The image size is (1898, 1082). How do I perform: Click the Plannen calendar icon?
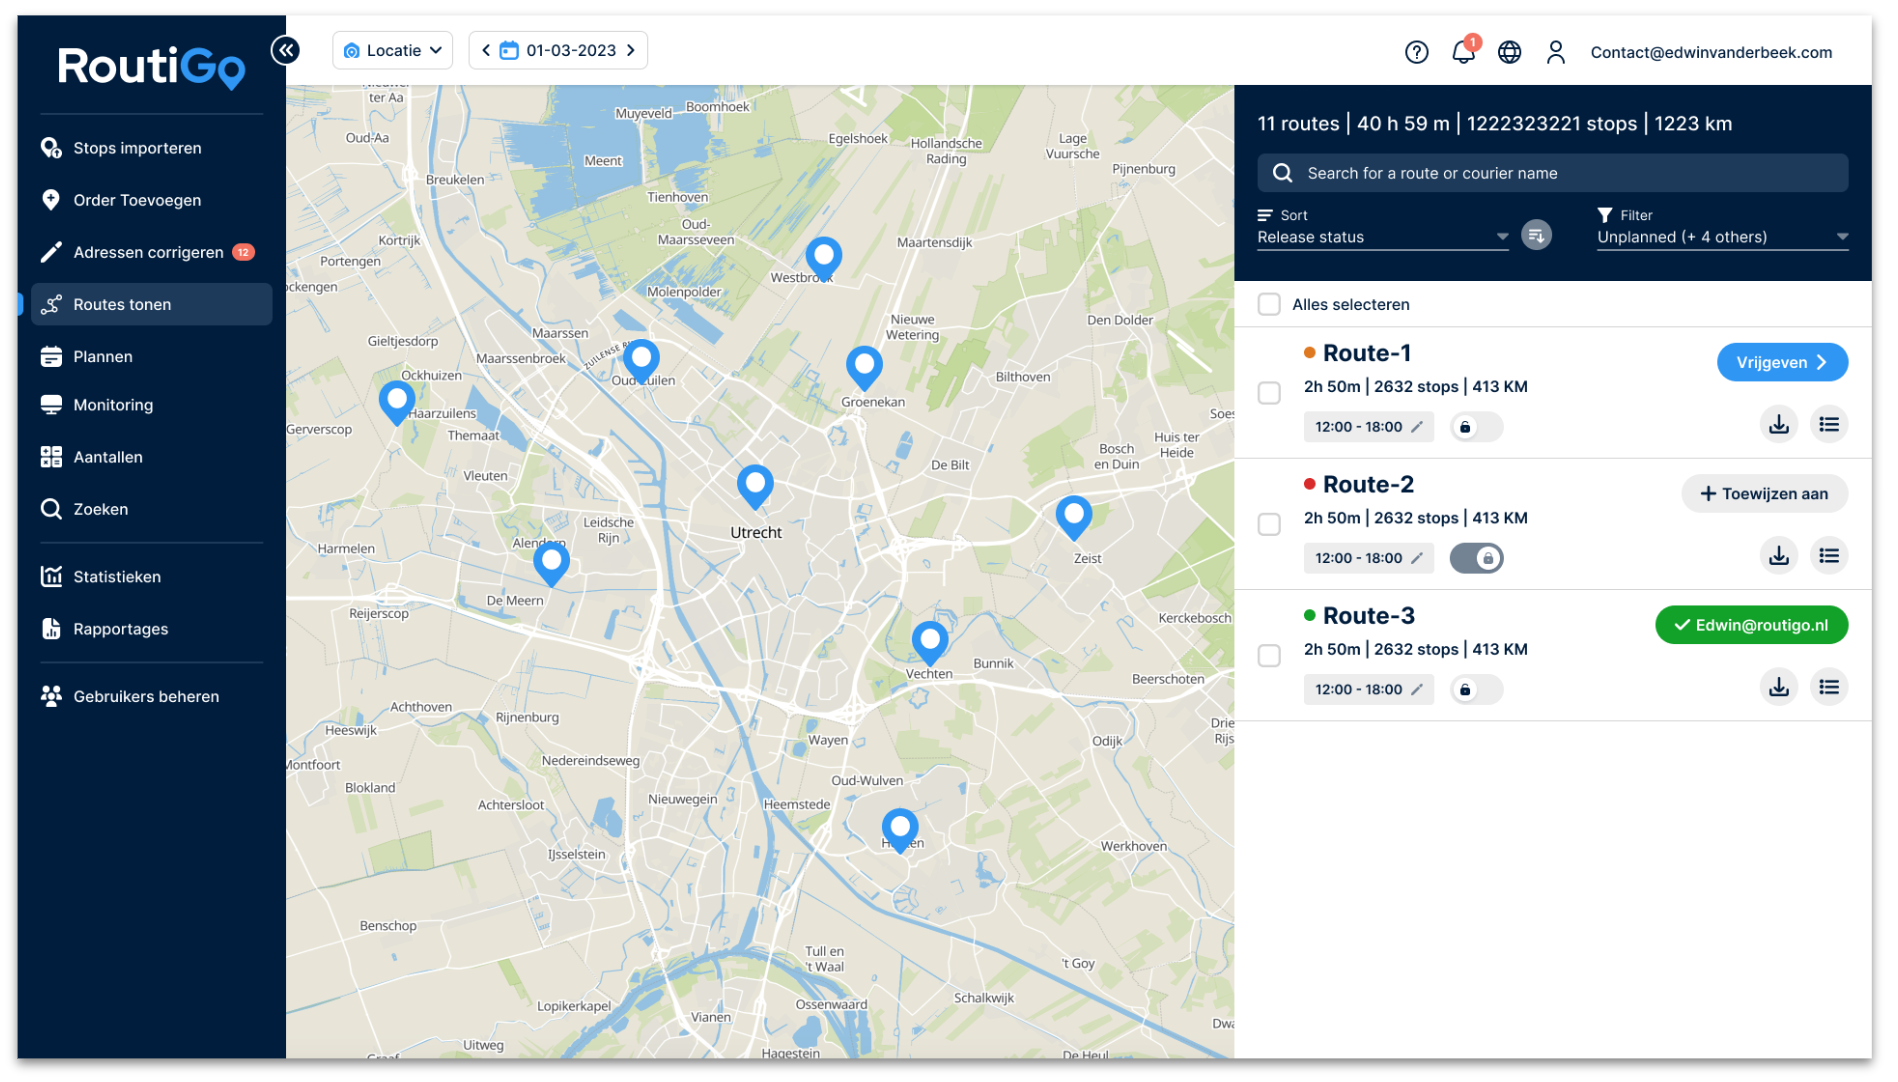tap(51, 356)
